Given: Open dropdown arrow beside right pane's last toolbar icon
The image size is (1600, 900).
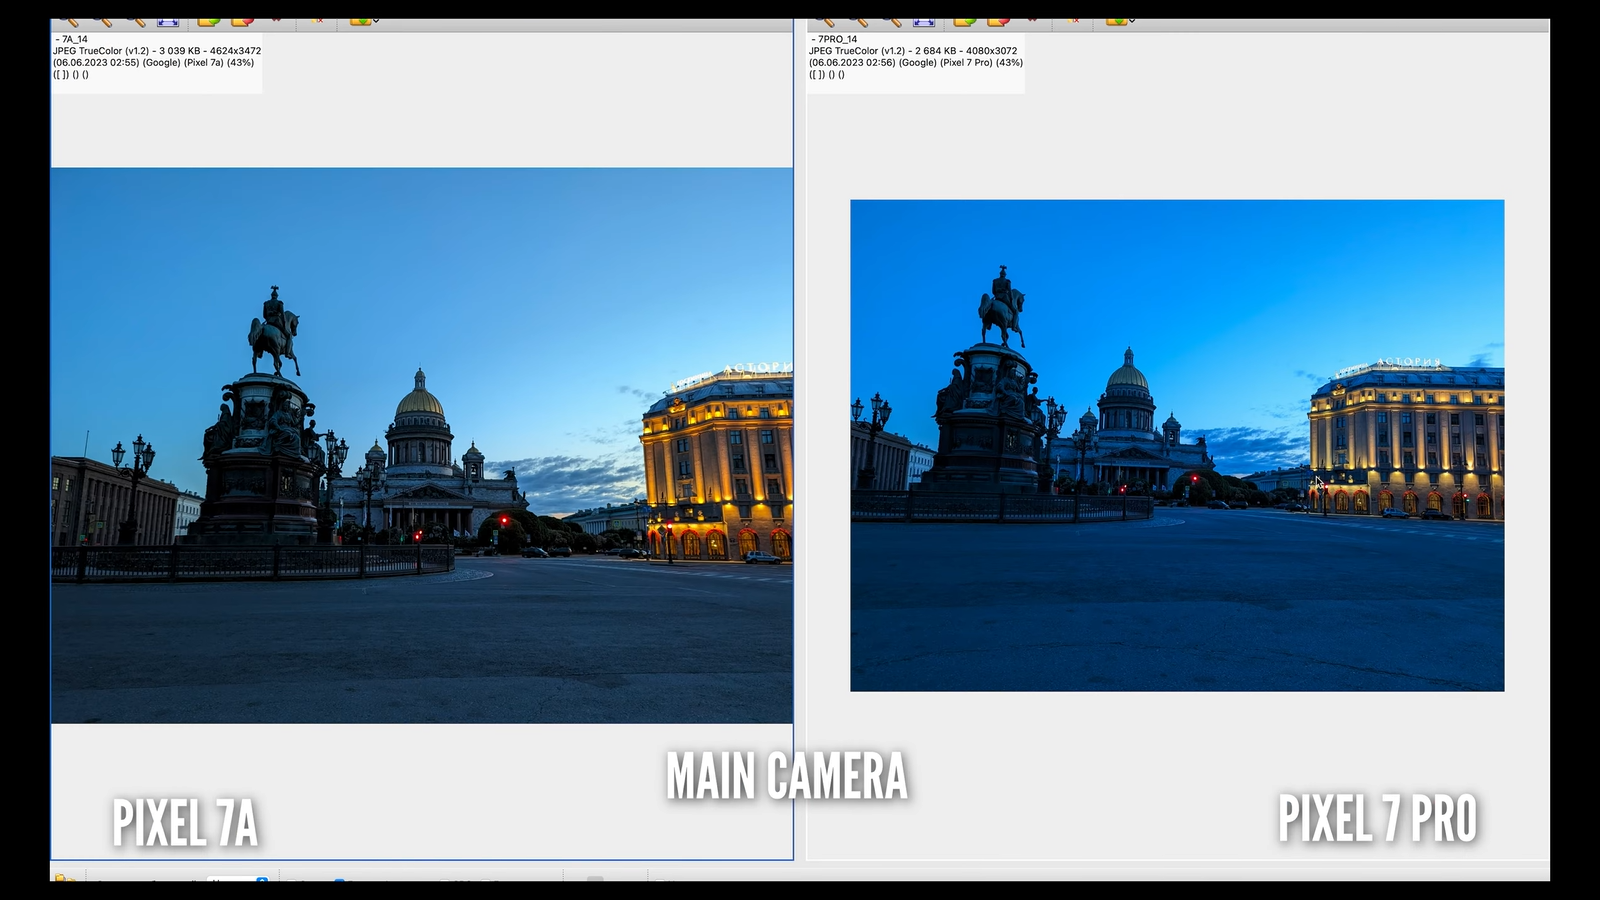Looking at the screenshot, I should pyautogui.click(x=1132, y=21).
